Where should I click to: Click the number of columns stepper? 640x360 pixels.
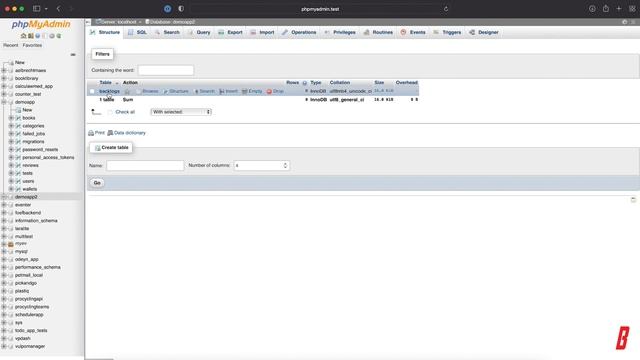pyautogui.click(x=285, y=166)
